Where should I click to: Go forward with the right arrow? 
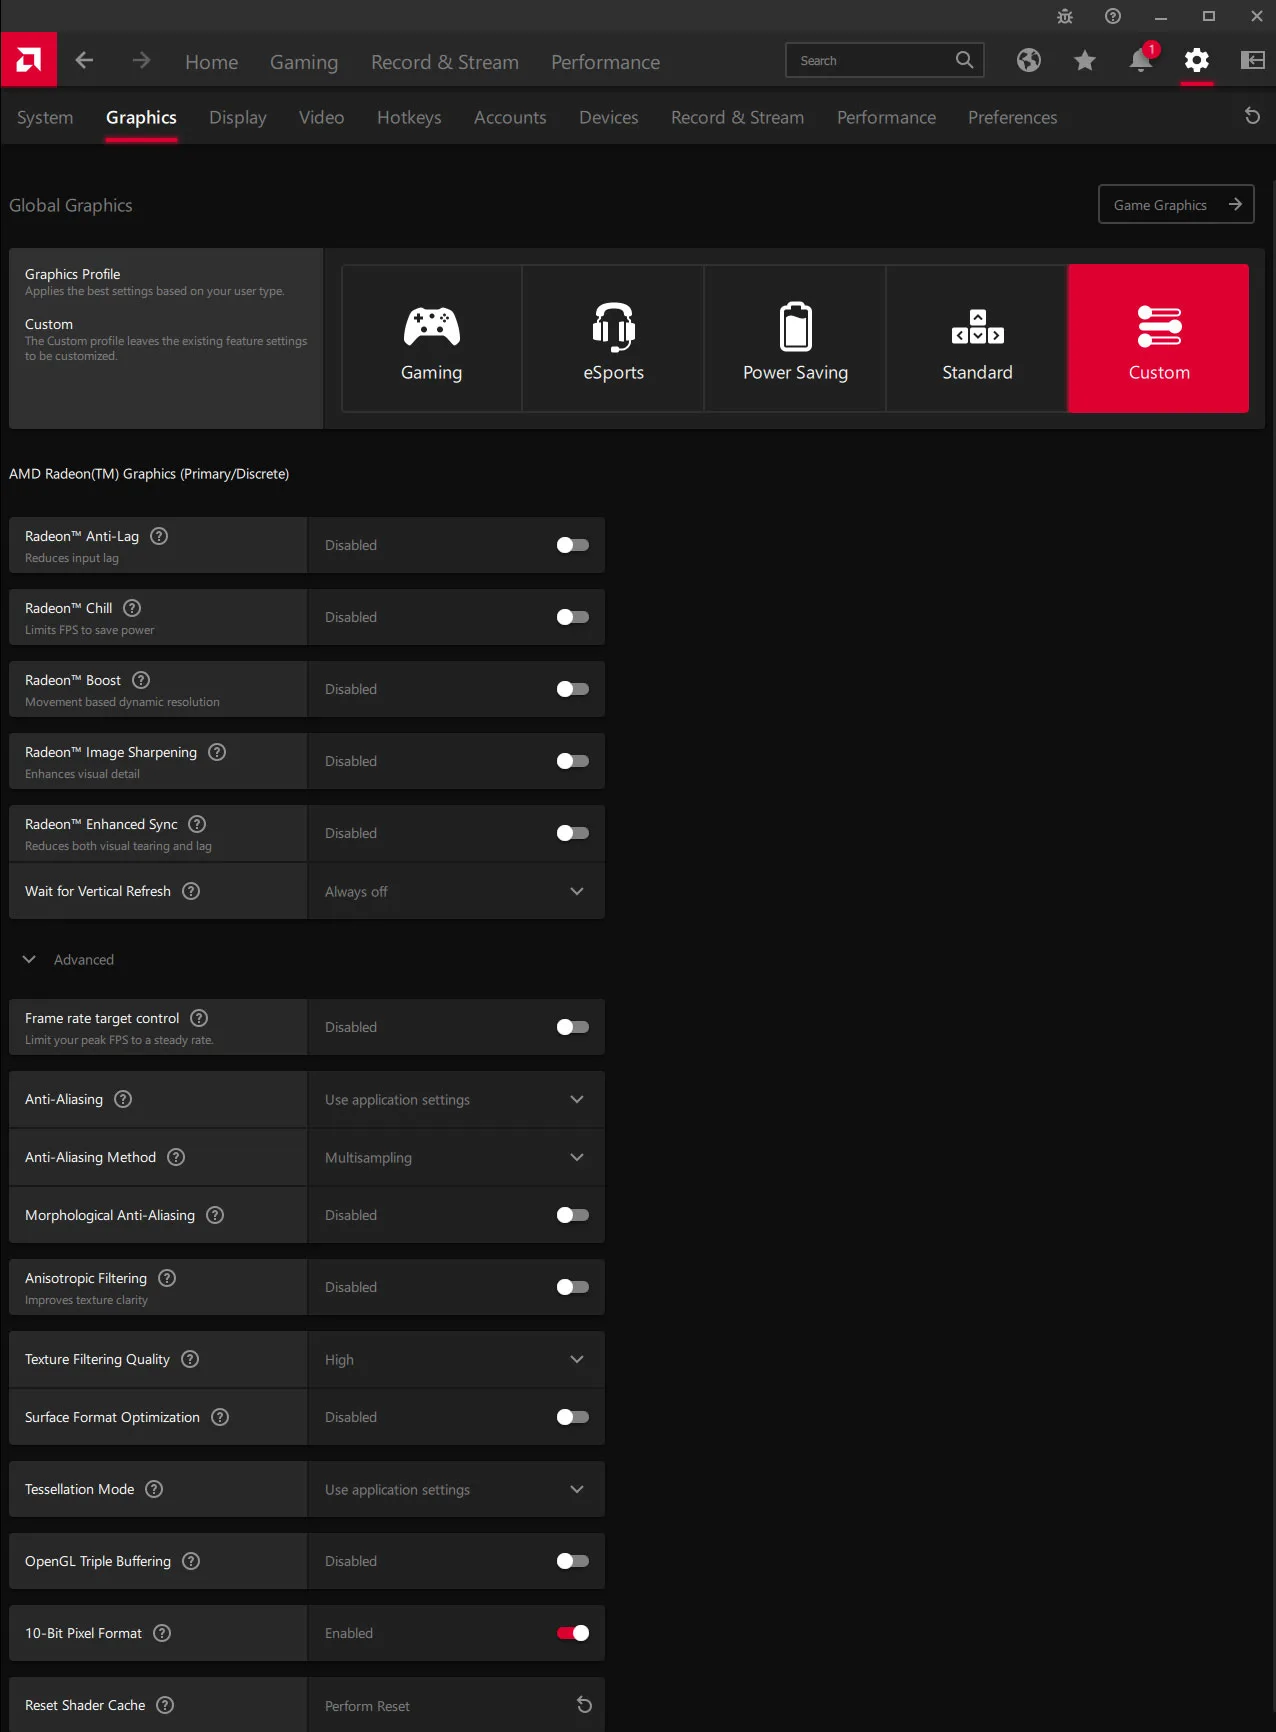pyautogui.click(x=141, y=61)
